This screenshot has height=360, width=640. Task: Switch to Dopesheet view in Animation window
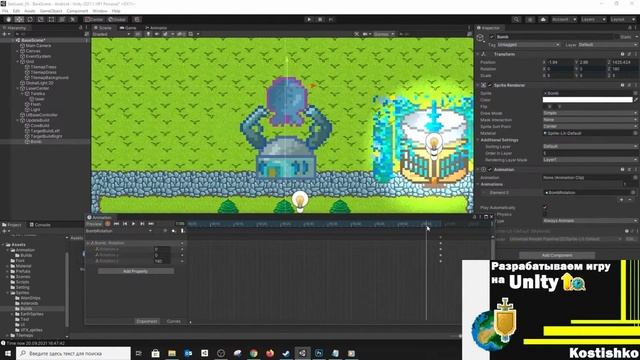coord(147,321)
